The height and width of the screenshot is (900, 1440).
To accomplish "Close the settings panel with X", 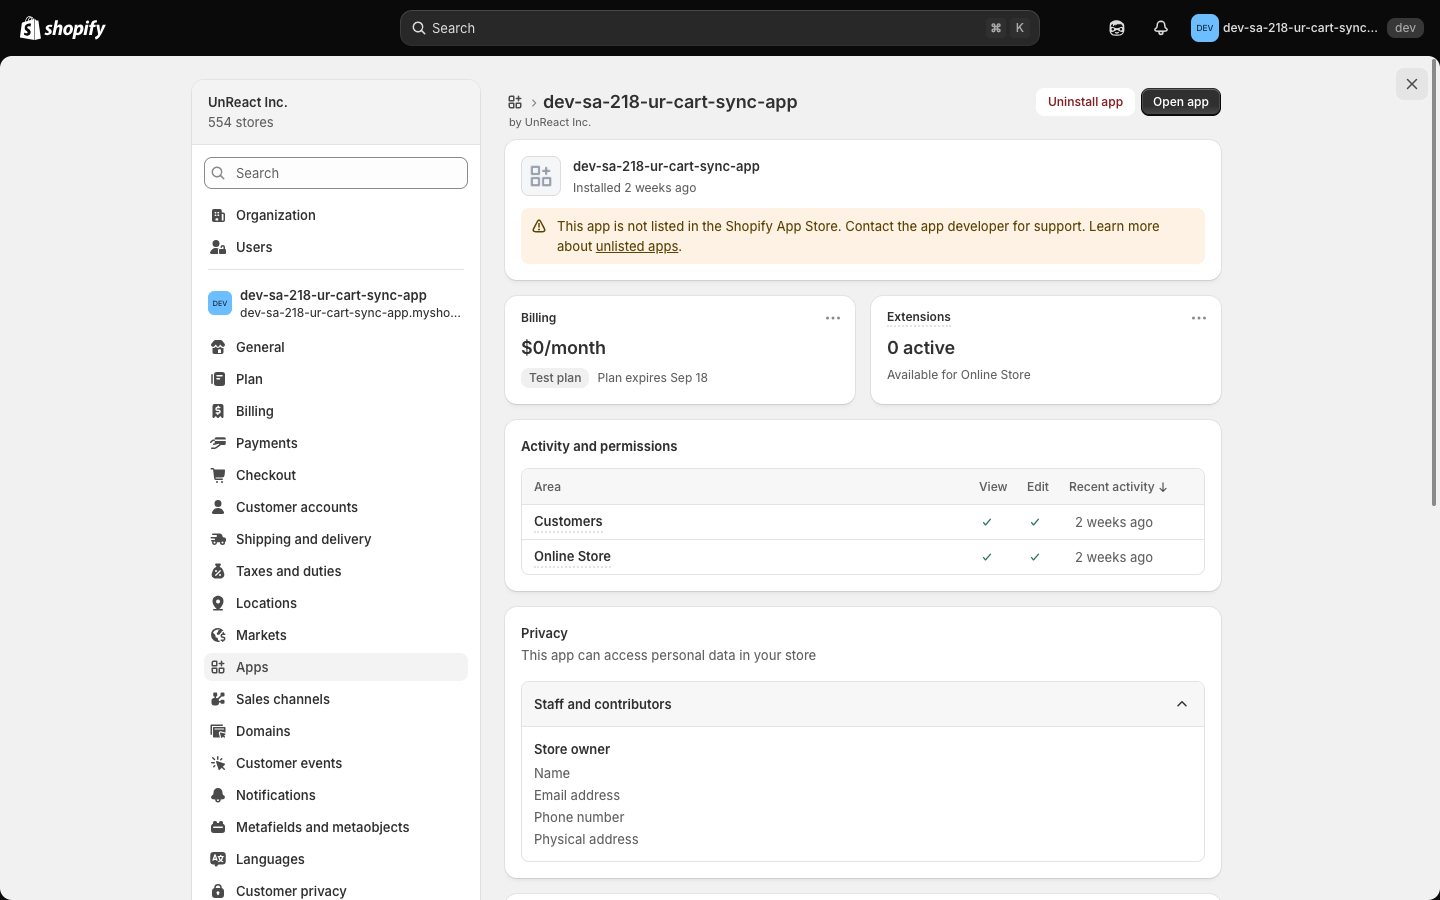I will pyautogui.click(x=1412, y=84).
